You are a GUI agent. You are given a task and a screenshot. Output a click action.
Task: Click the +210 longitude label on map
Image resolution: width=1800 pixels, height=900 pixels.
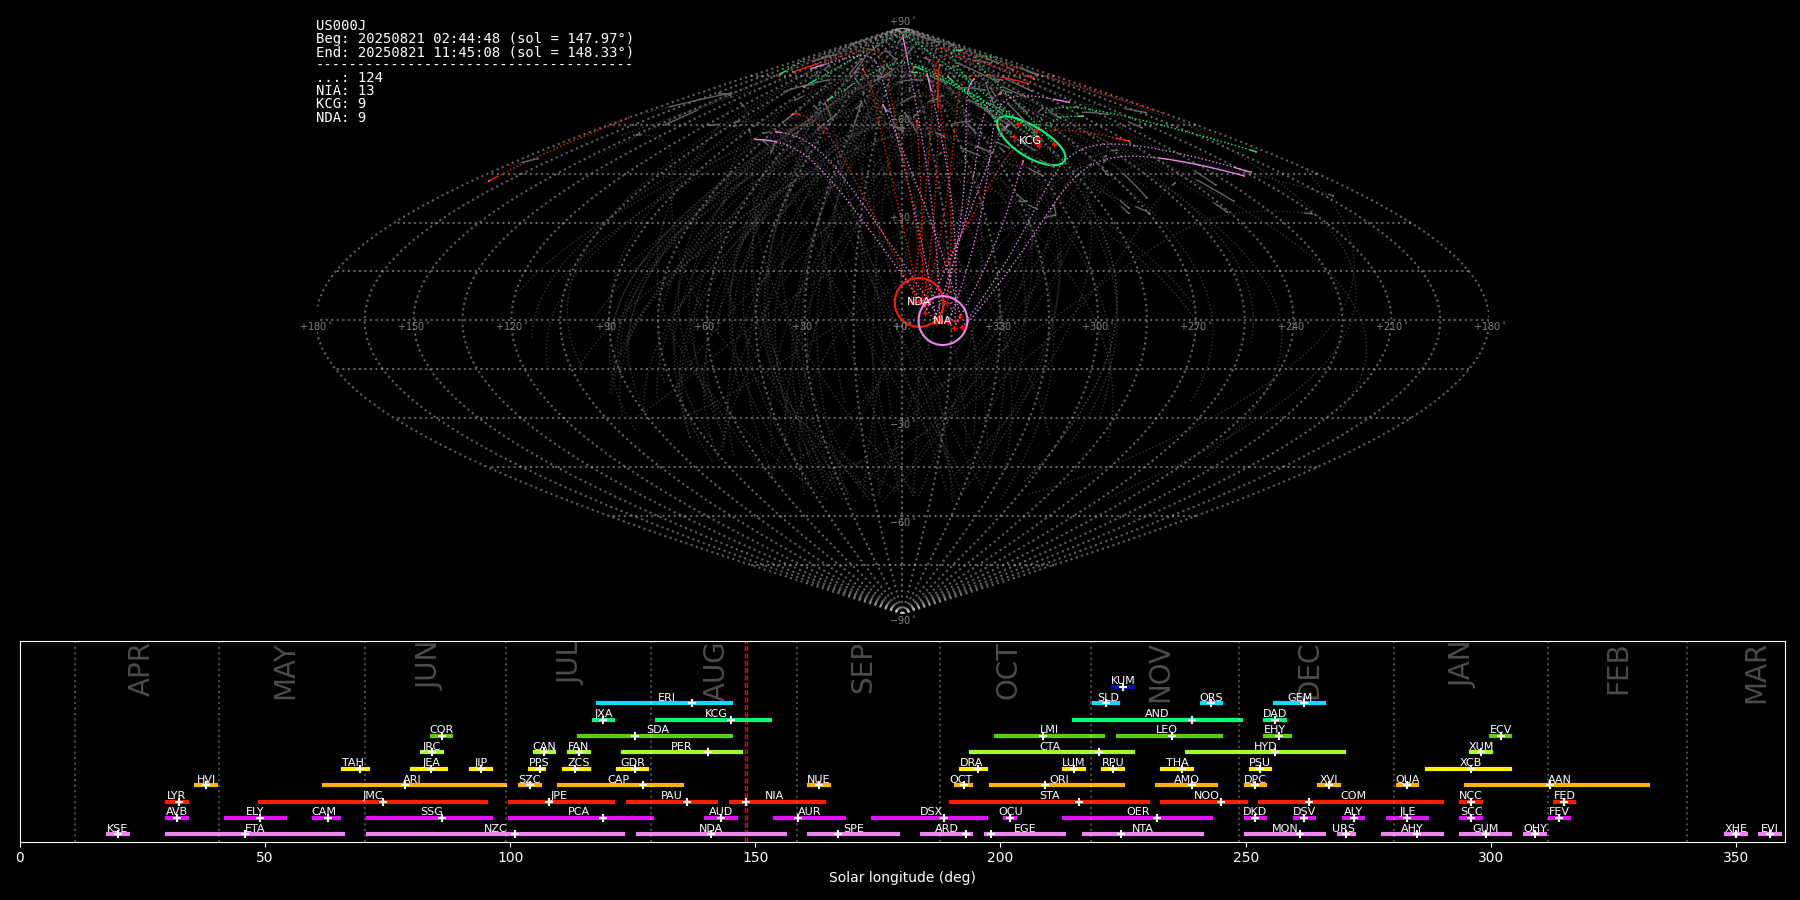pyautogui.click(x=1389, y=327)
